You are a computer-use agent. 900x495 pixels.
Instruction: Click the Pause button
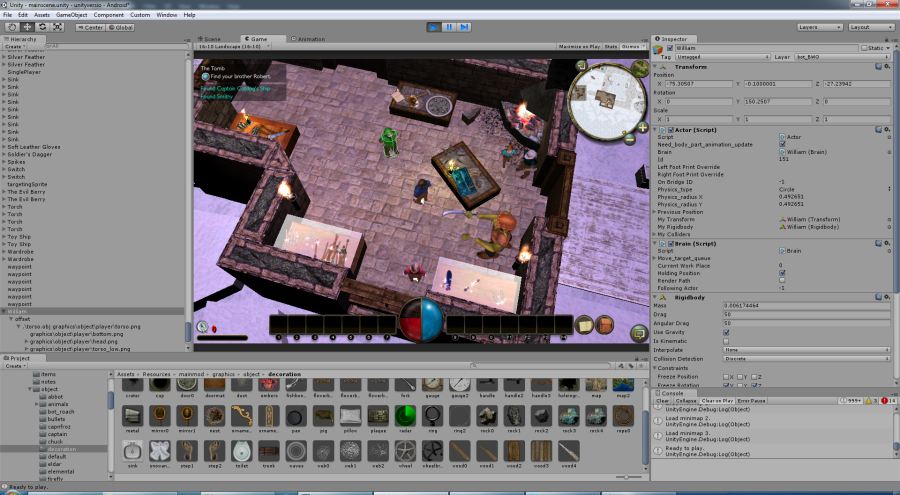coord(449,27)
